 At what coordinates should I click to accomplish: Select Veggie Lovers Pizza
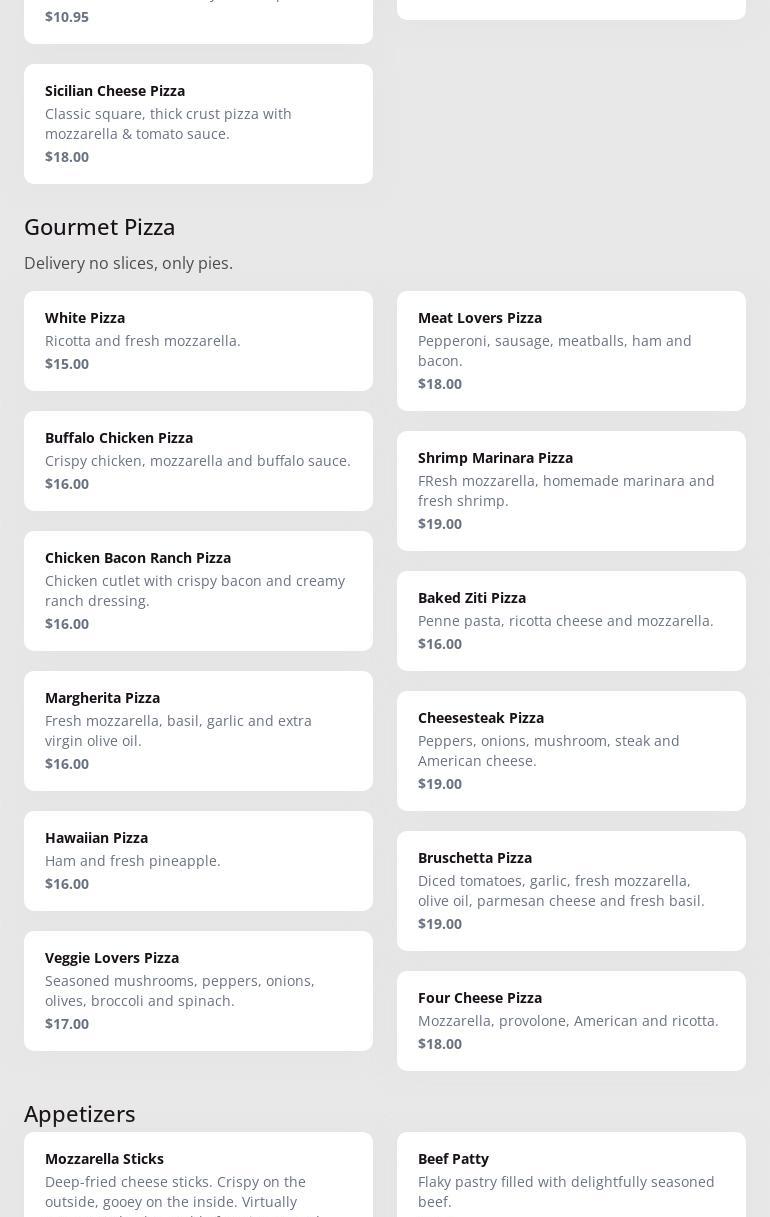(x=198, y=991)
